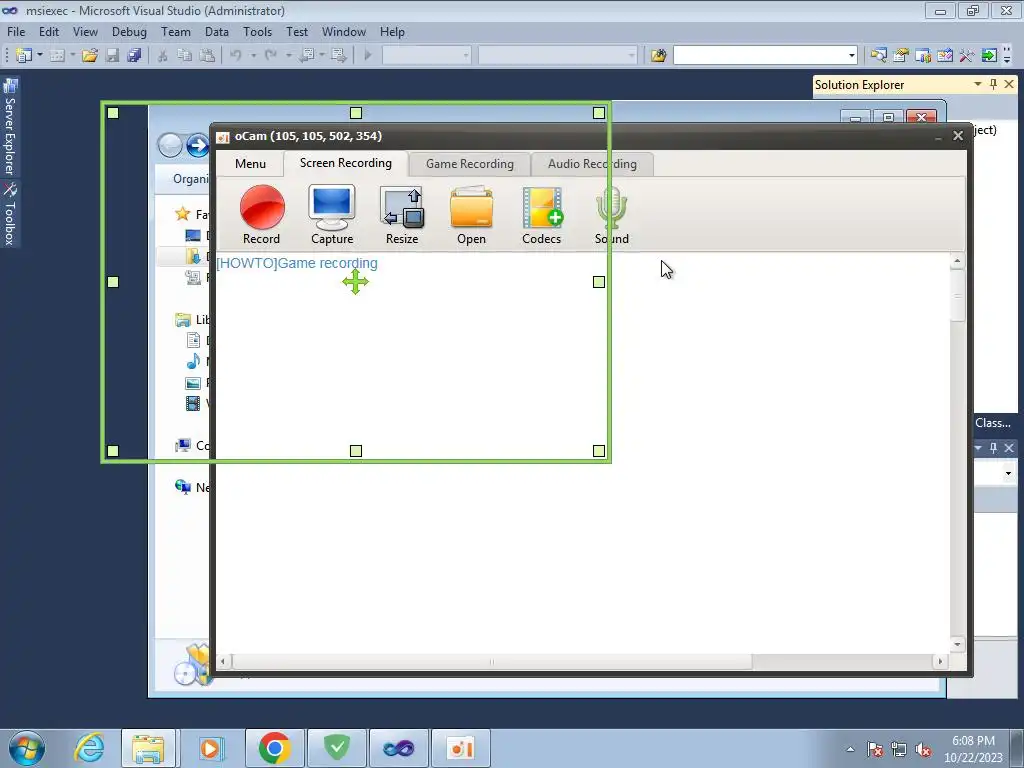Click the Solution Explorer toolbar icon

click(878, 56)
